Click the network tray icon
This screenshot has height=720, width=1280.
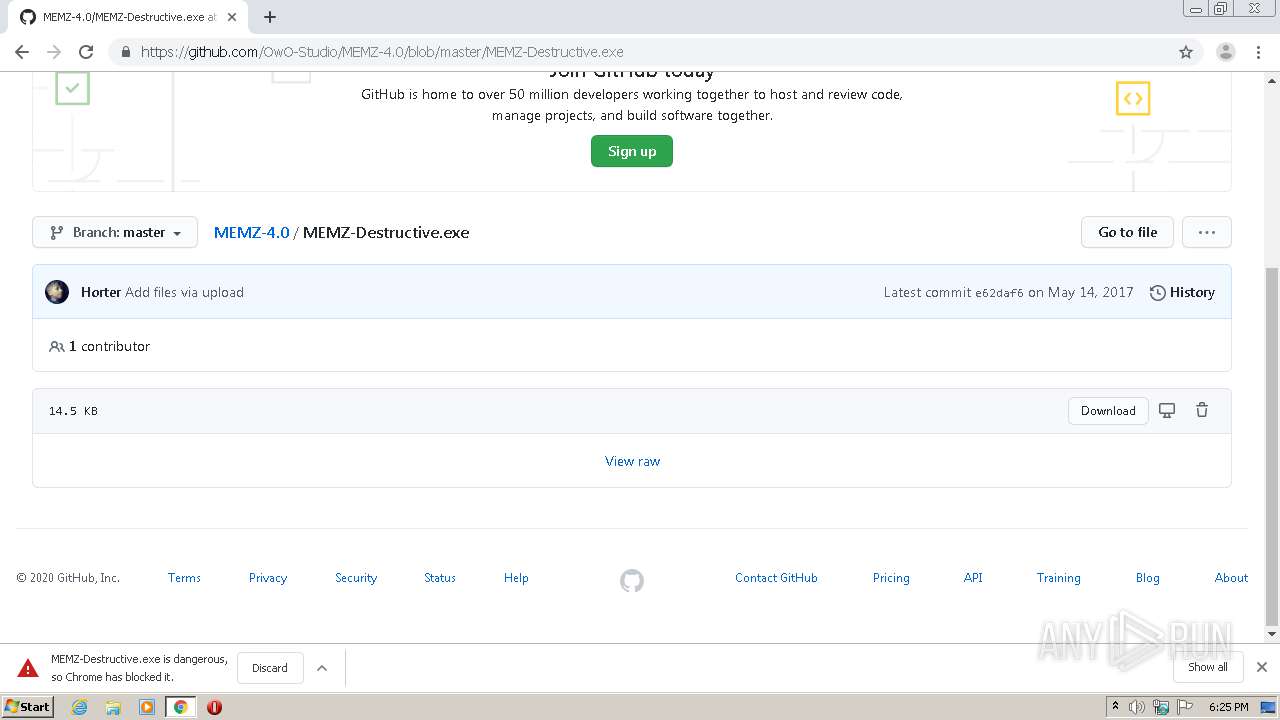coord(1161,707)
